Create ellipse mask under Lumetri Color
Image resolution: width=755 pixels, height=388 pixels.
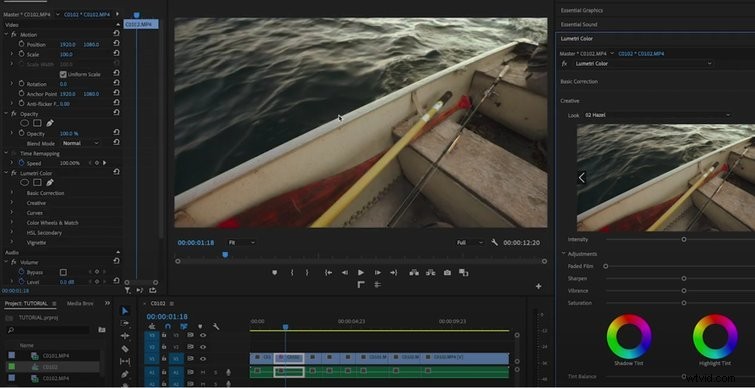point(25,182)
